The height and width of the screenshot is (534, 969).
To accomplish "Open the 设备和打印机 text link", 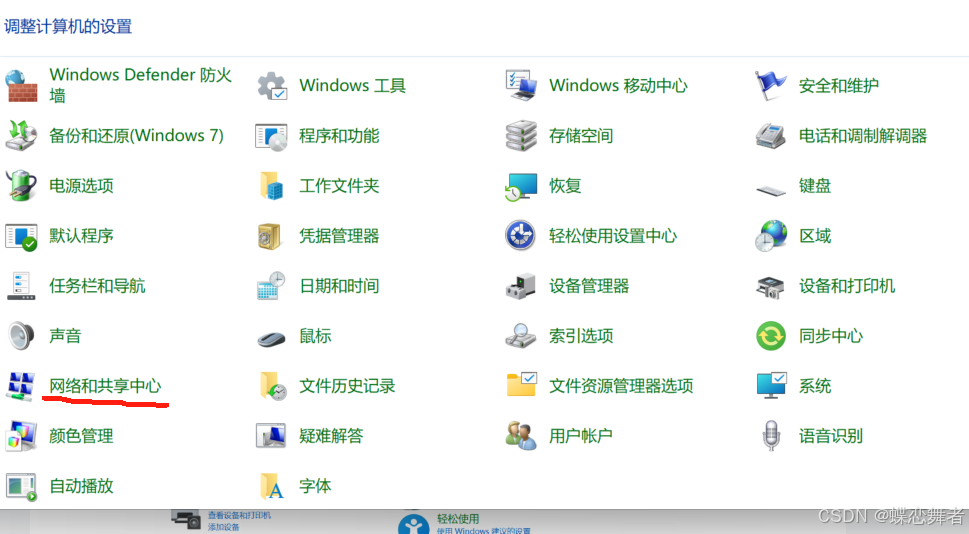I will [847, 286].
